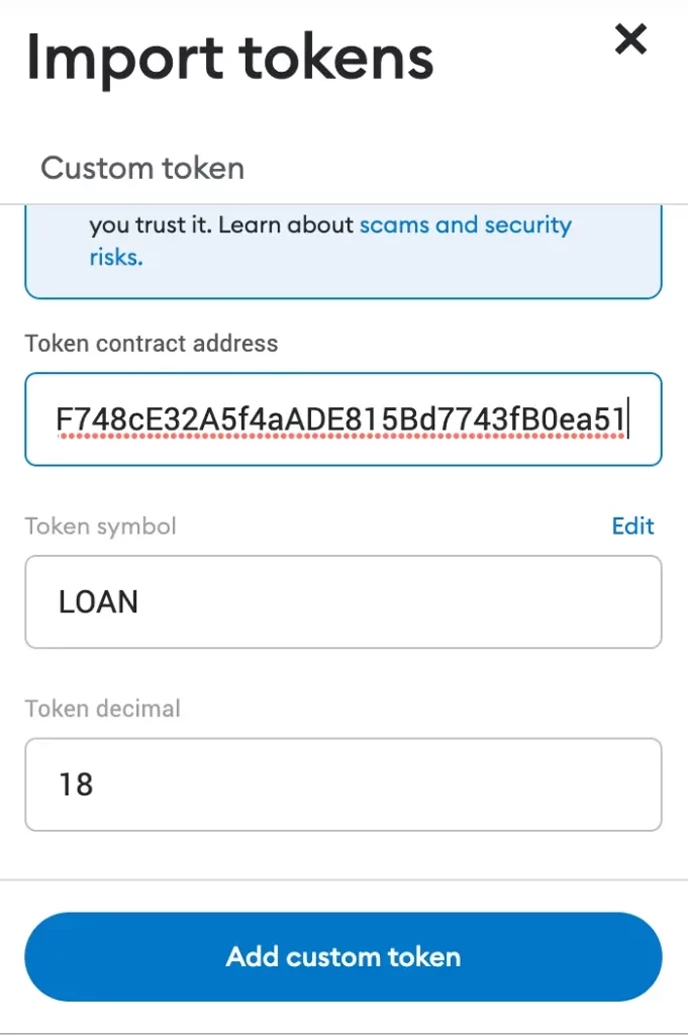Viewport: 688px width, 1035px height.
Task: Open the scams and security link
Action: coord(465,224)
